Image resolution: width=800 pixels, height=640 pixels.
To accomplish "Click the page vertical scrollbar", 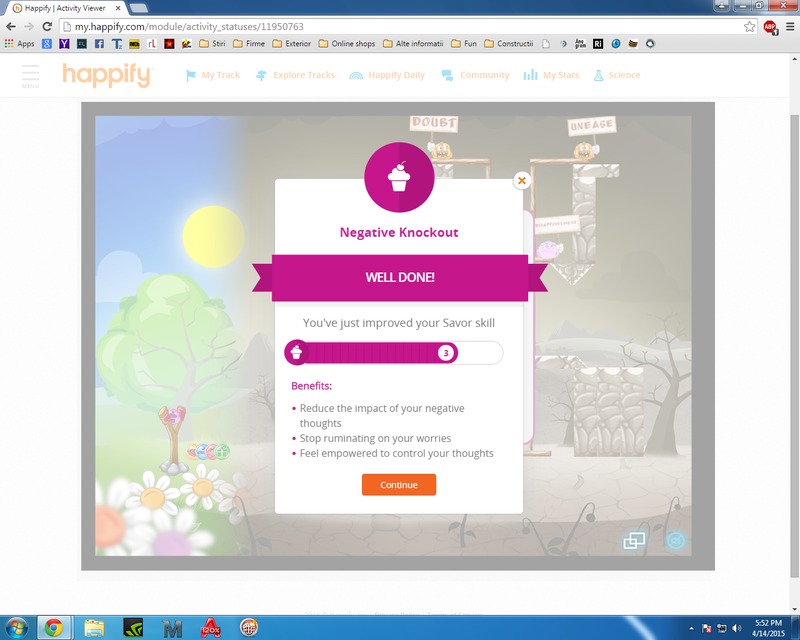I will pyautogui.click(x=795, y=347).
